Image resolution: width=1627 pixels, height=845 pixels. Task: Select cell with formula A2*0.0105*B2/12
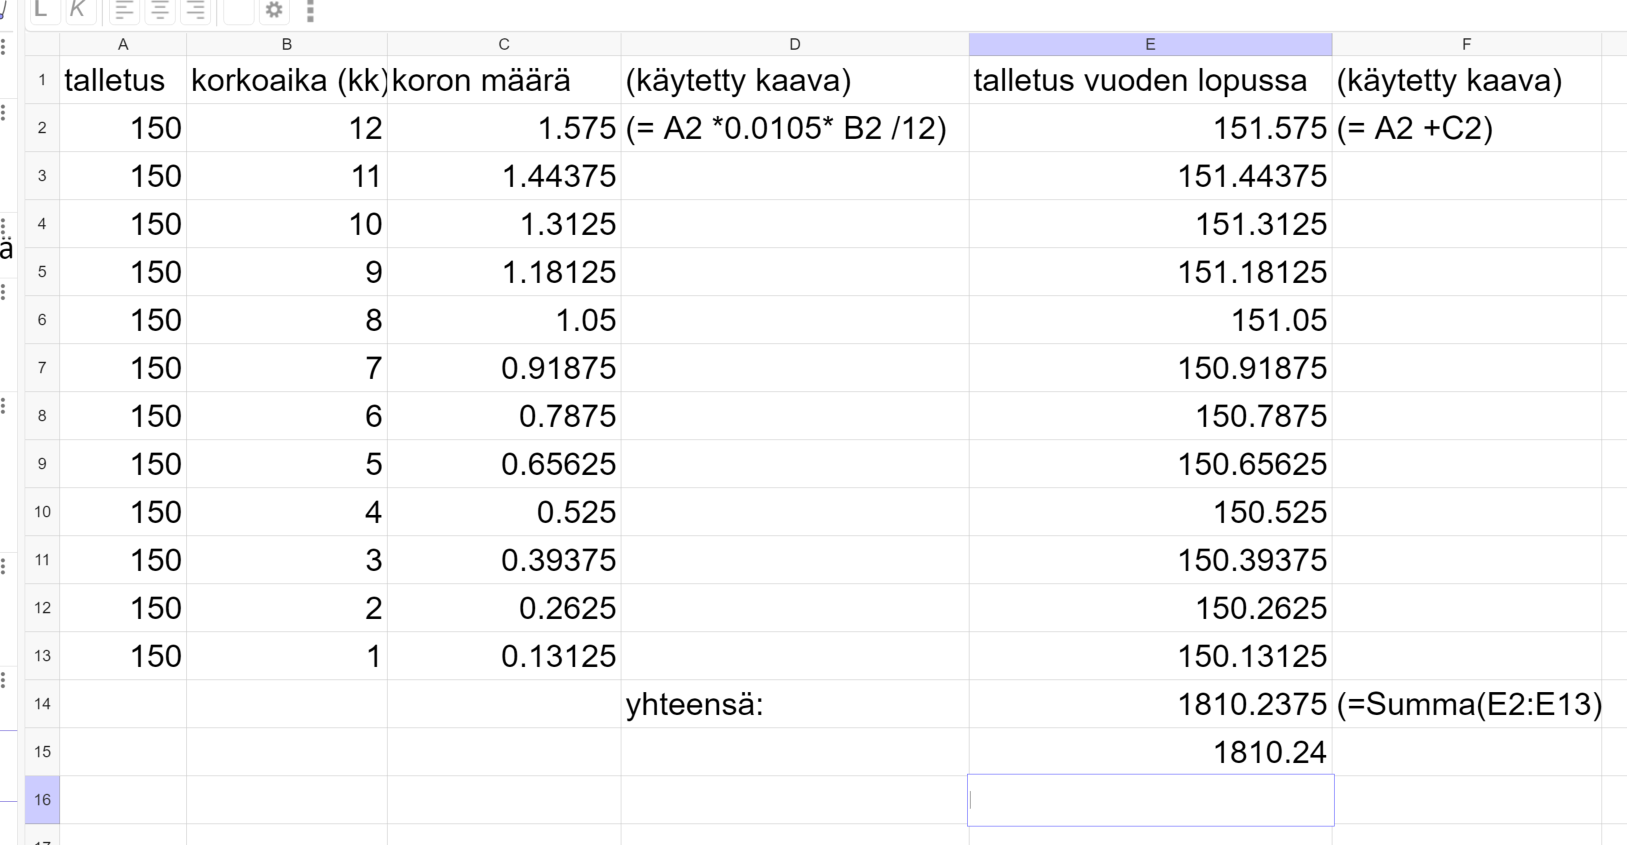tap(795, 128)
